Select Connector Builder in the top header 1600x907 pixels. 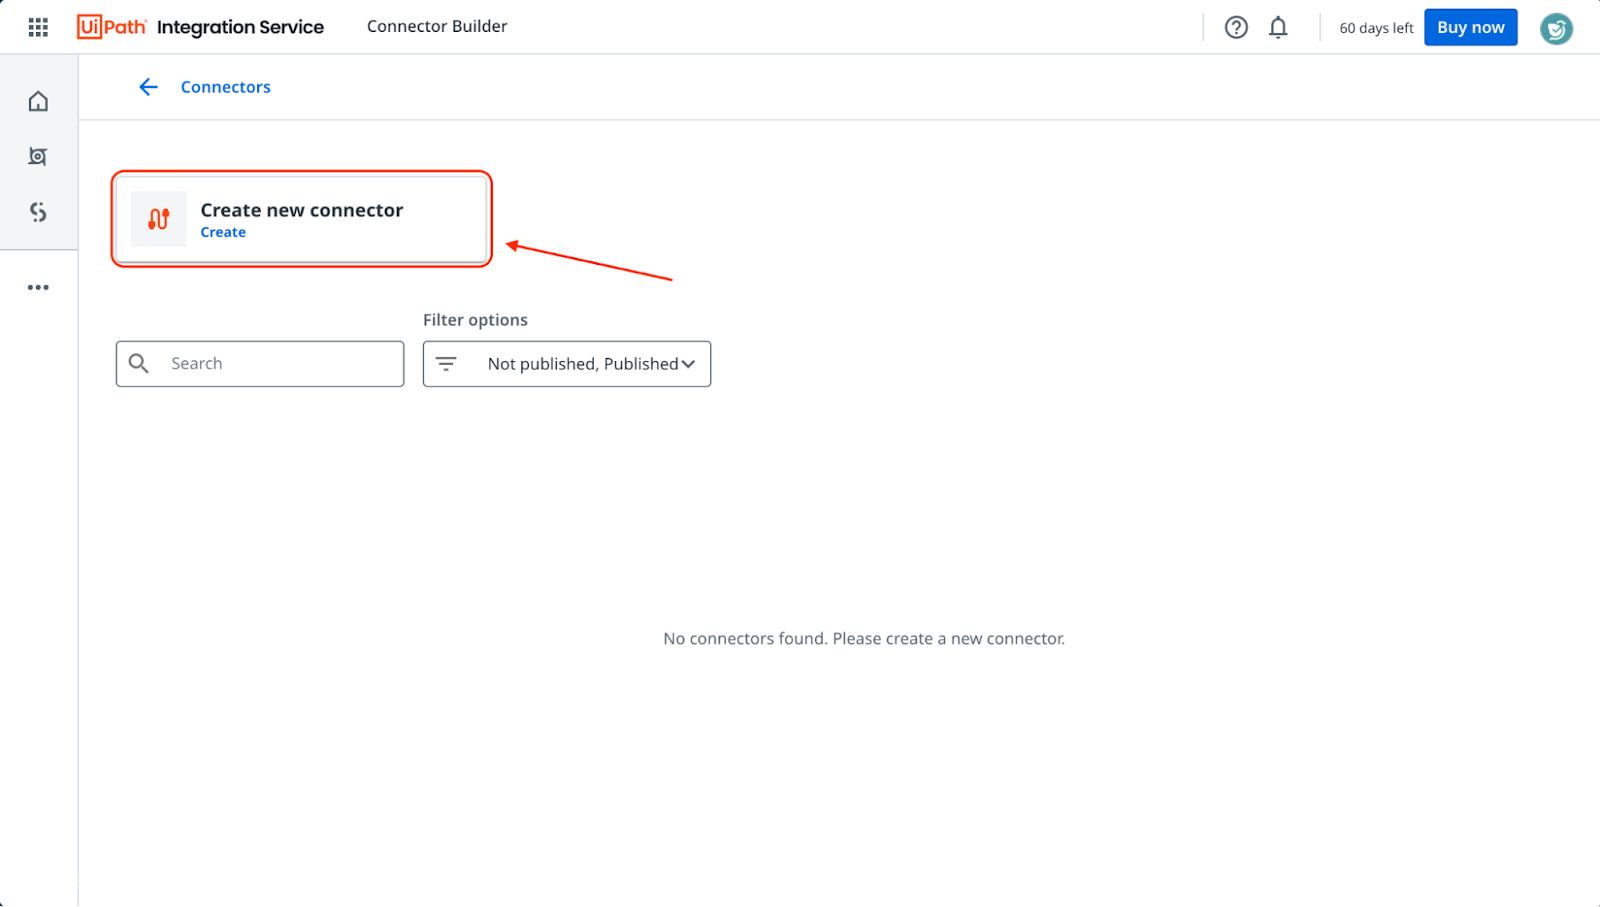(437, 27)
